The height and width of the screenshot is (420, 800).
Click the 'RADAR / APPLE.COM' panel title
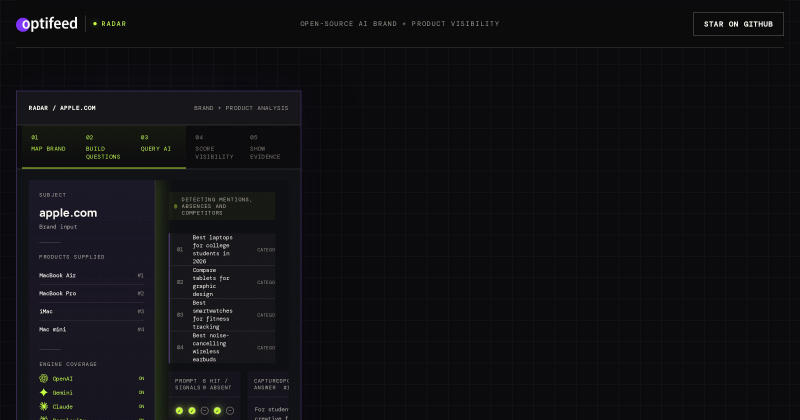pos(62,108)
